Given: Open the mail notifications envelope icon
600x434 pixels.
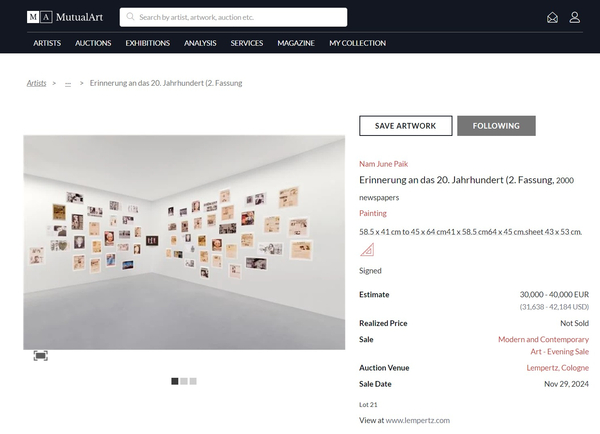Looking at the screenshot, I should pos(552,17).
